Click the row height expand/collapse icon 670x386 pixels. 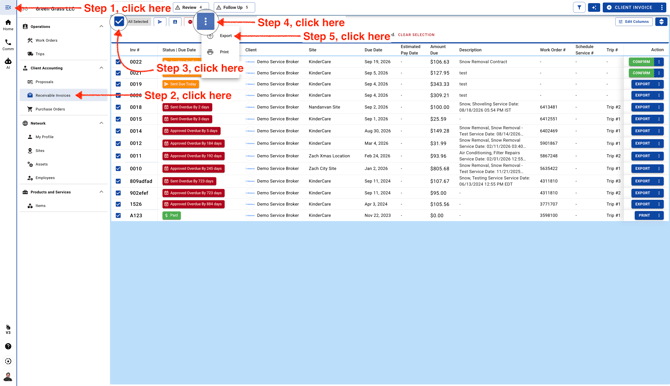661,21
